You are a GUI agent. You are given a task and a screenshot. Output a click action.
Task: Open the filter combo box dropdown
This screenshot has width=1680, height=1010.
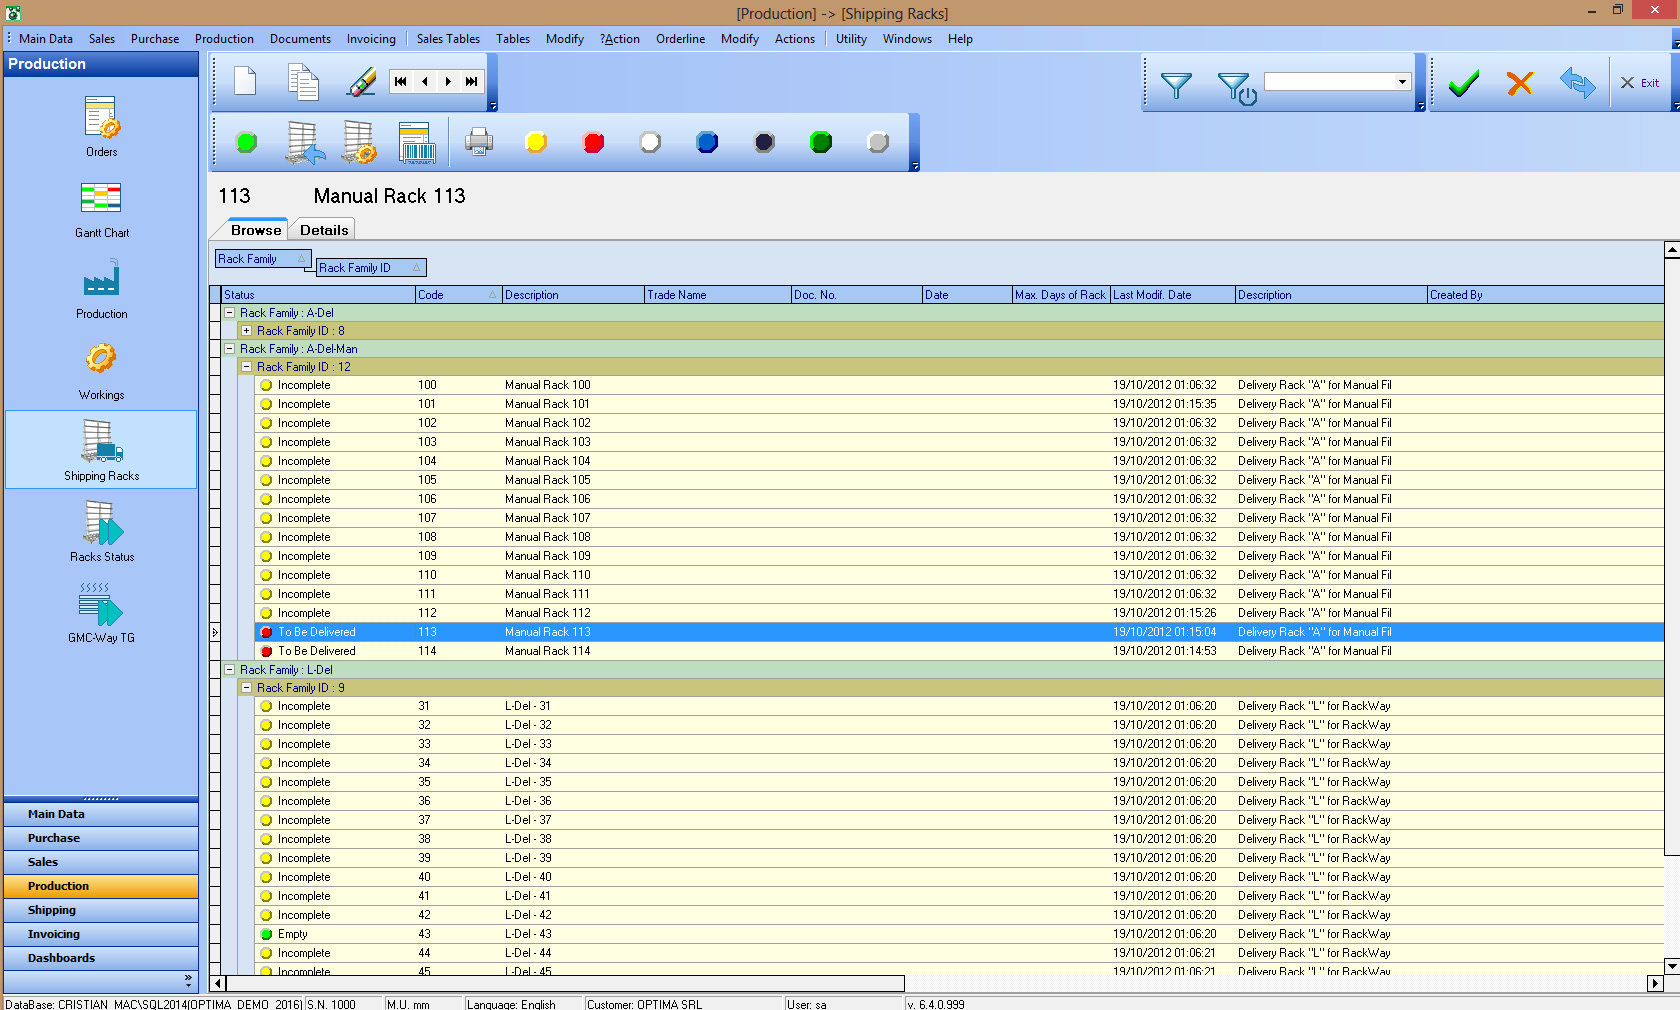point(1402,82)
